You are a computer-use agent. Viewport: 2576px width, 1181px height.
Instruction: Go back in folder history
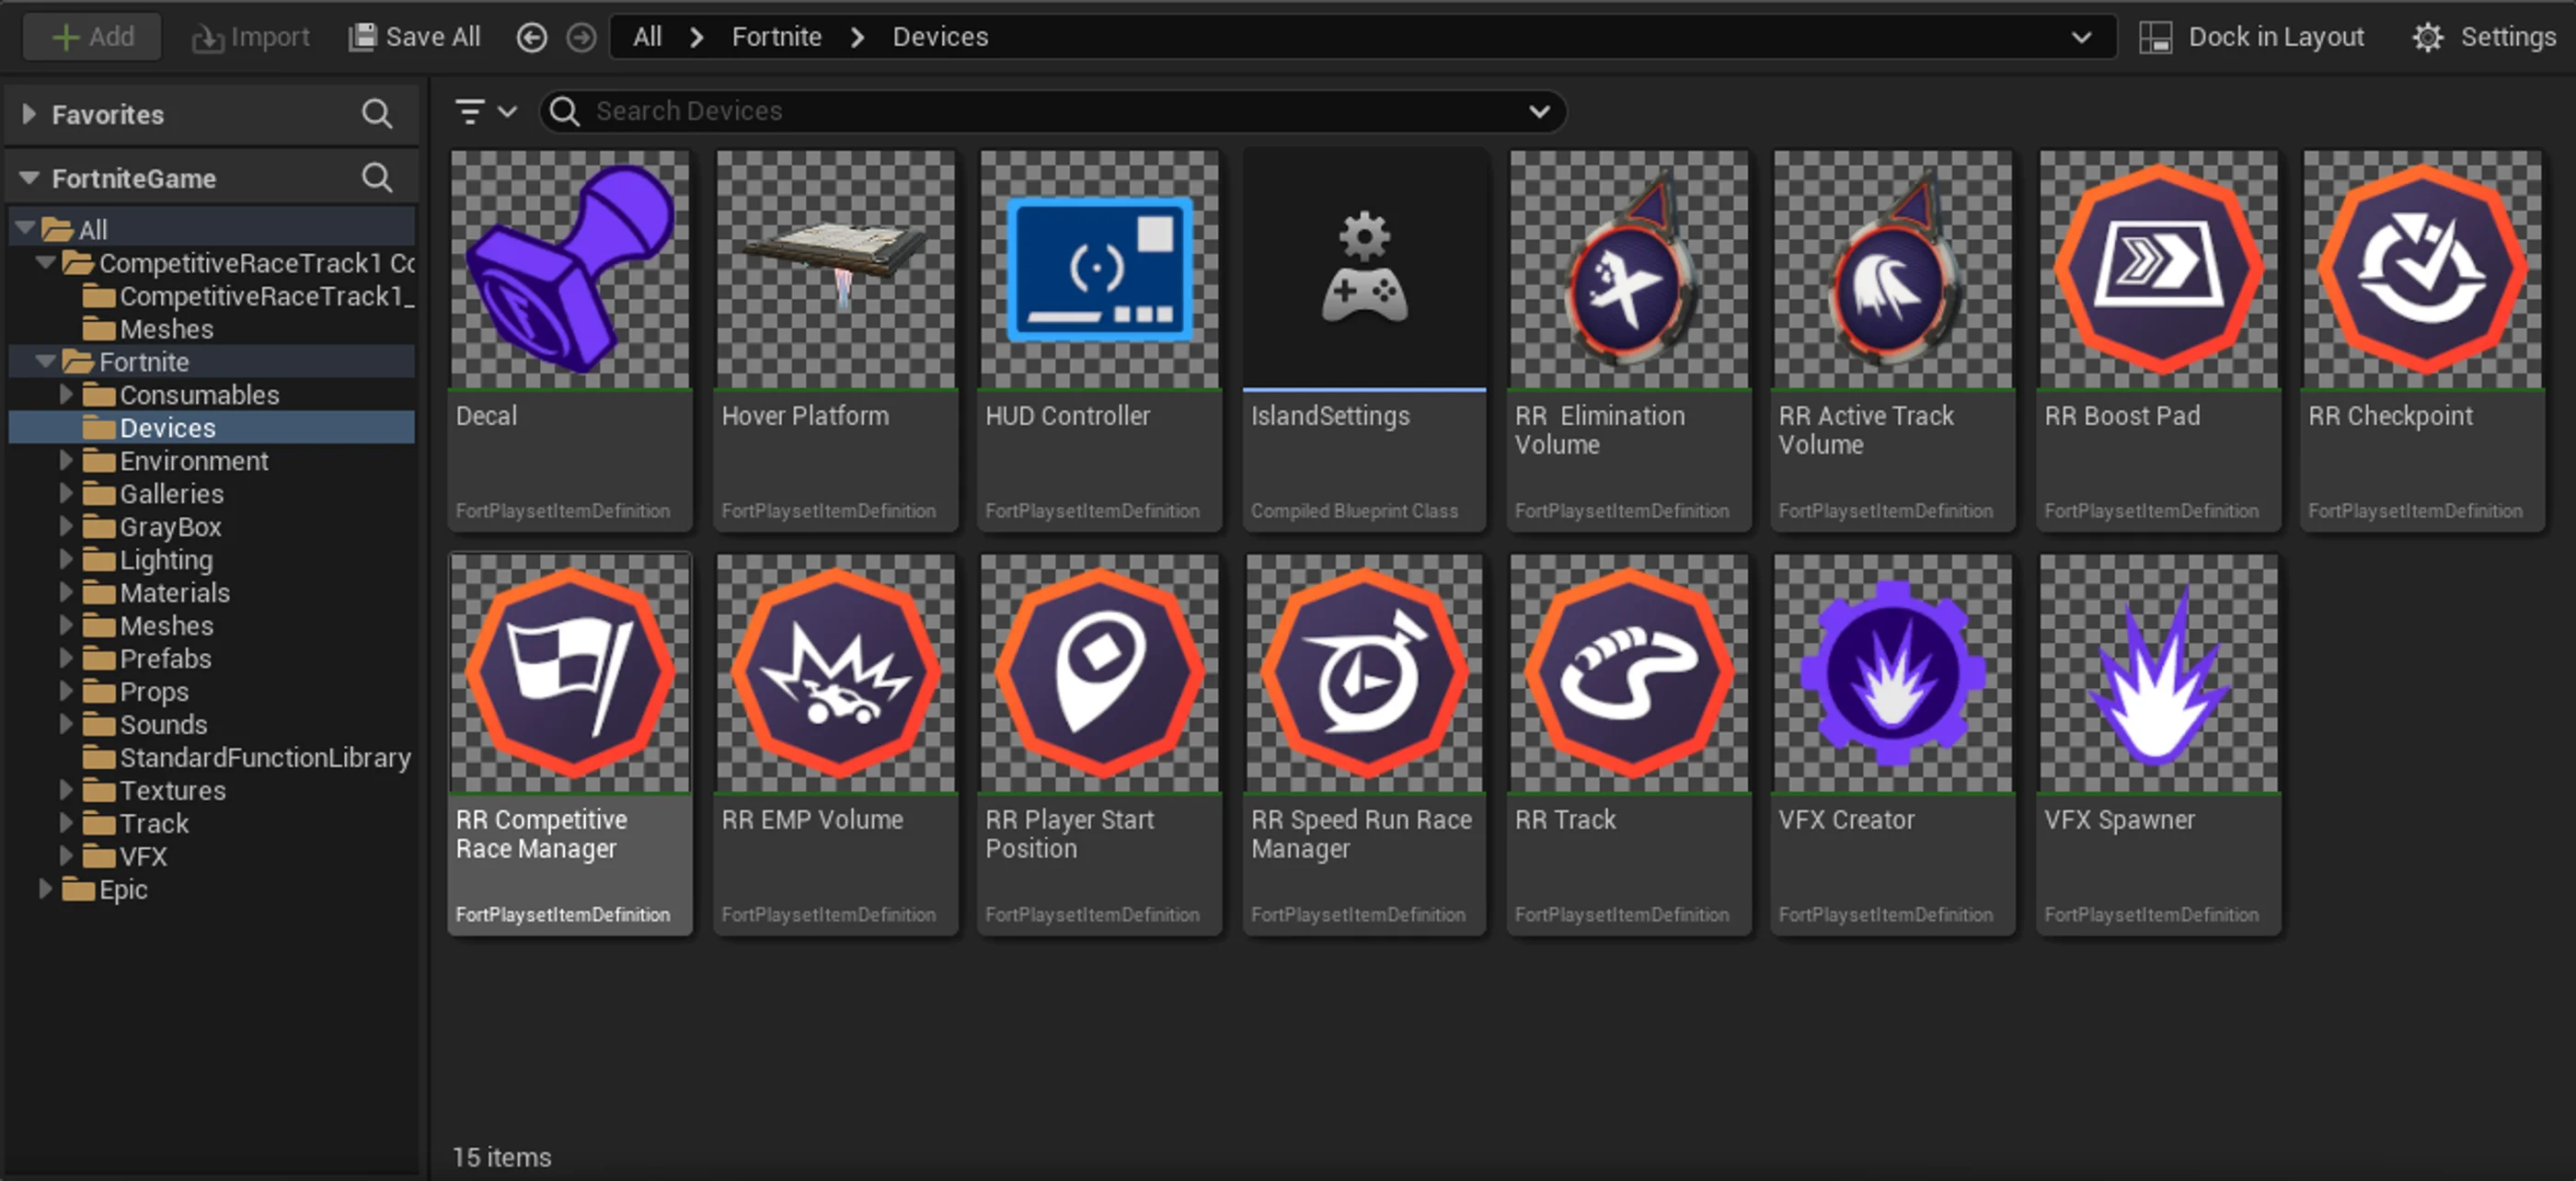(x=532, y=37)
